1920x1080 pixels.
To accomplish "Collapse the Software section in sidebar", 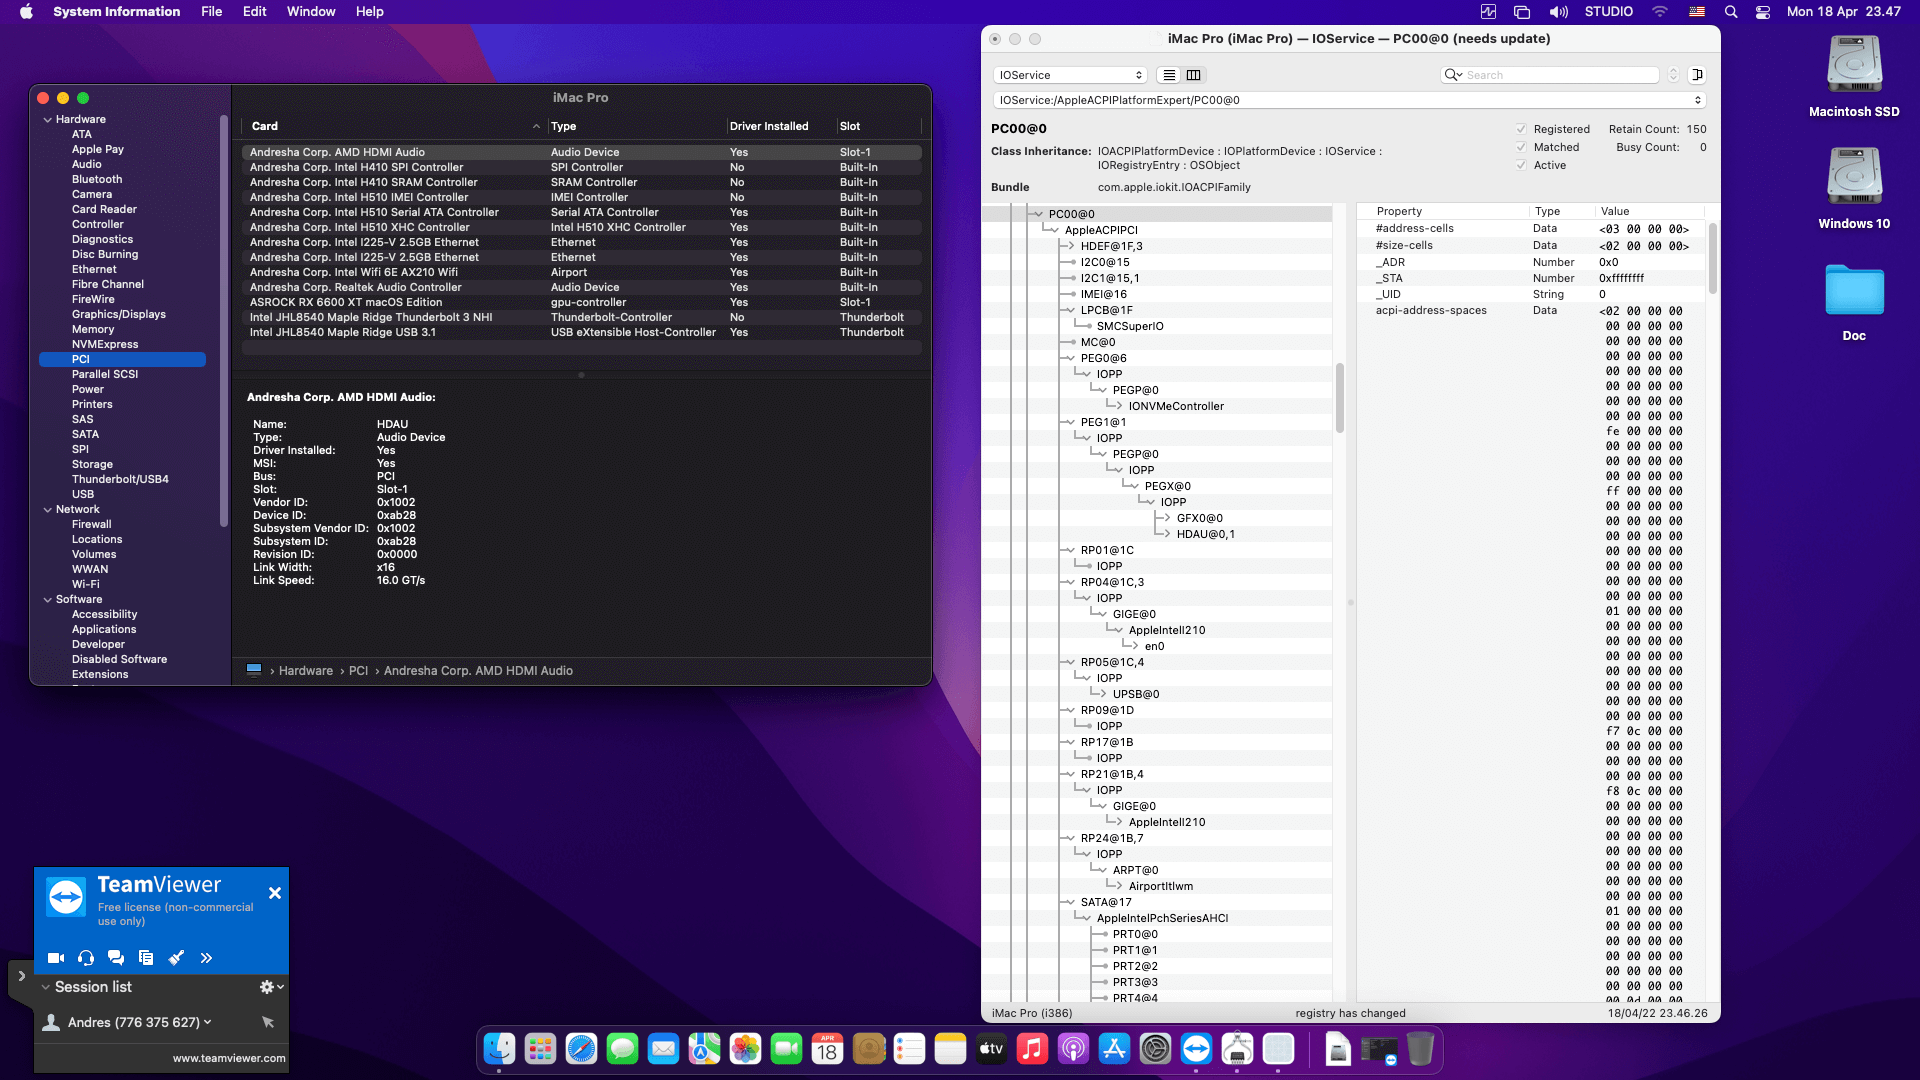I will tap(47, 599).
